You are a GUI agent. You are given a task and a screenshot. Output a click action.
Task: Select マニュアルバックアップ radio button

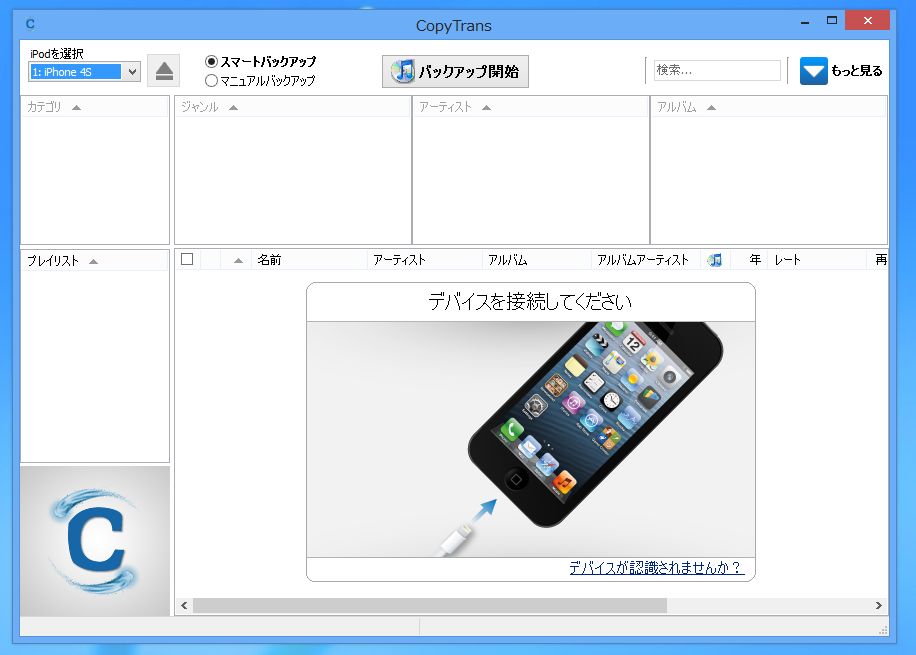coord(211,81)
